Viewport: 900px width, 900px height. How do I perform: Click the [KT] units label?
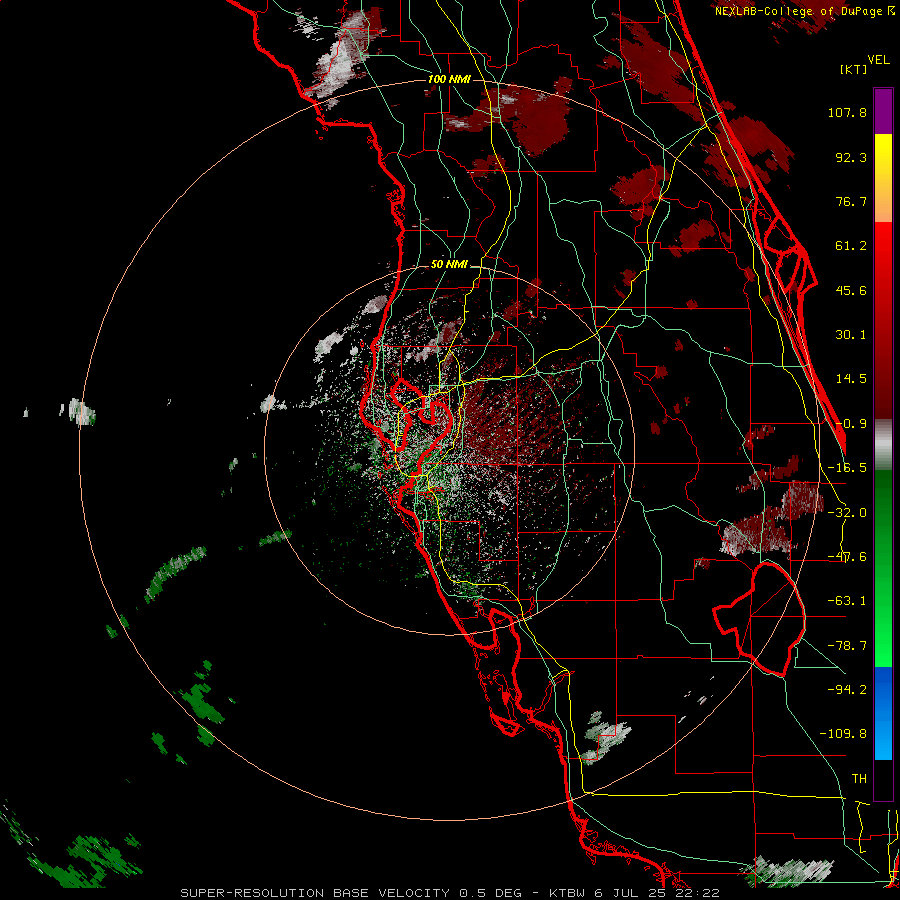(854, 69)
